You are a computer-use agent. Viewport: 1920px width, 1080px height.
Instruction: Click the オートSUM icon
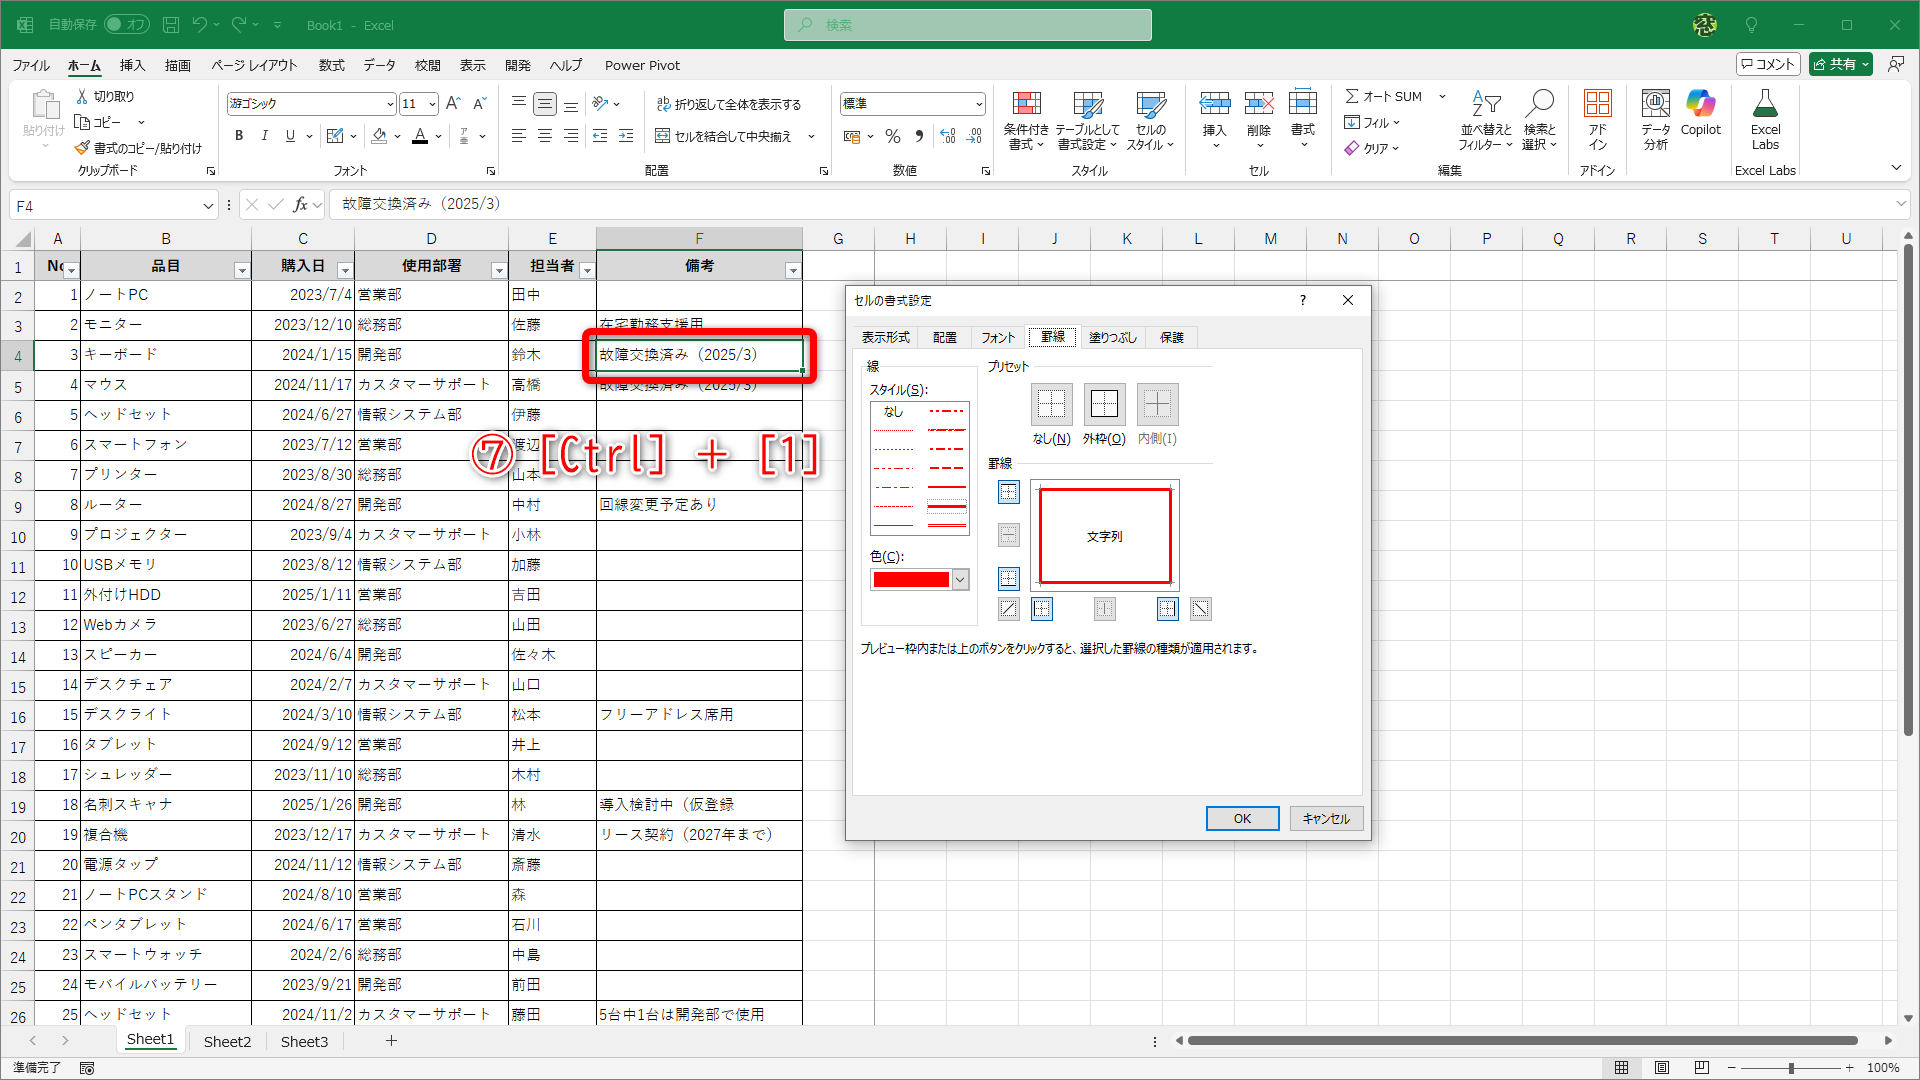(x=1383, y=96)
